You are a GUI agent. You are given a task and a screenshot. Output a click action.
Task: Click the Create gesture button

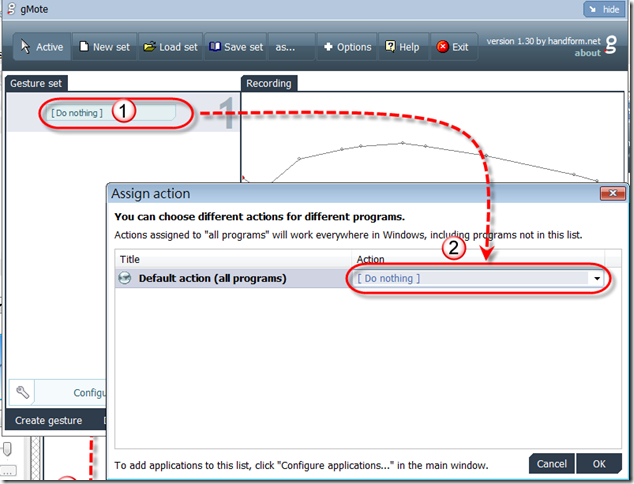49,421
